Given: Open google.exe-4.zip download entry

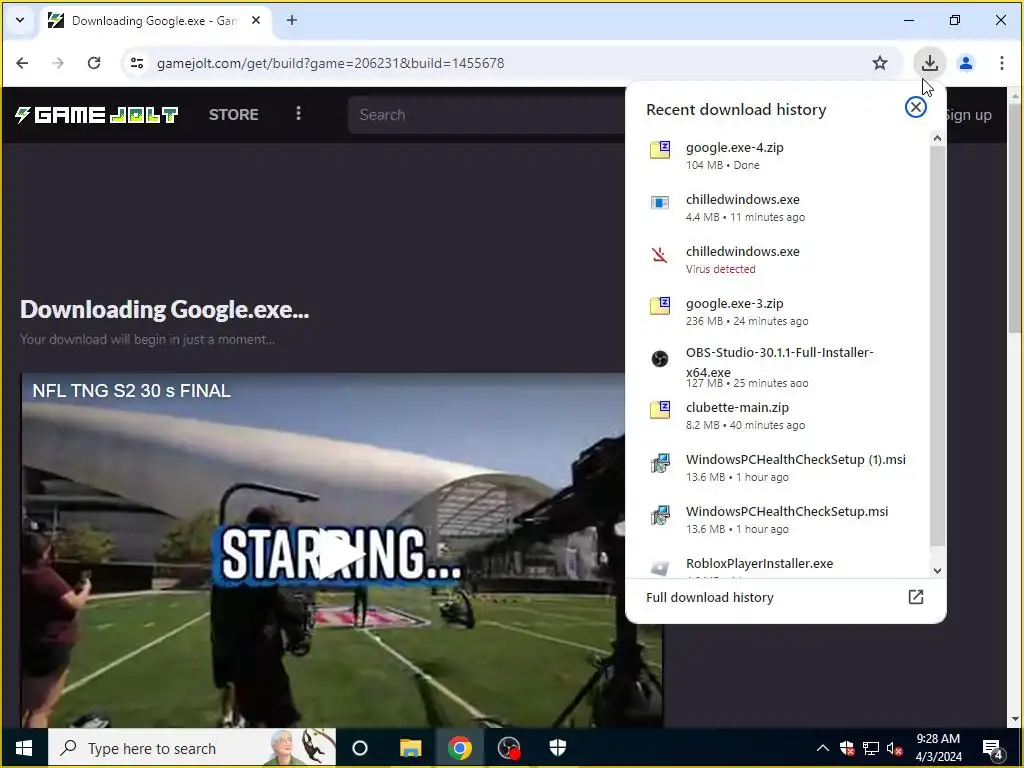Looking at the screenshot, I should 777,155.
